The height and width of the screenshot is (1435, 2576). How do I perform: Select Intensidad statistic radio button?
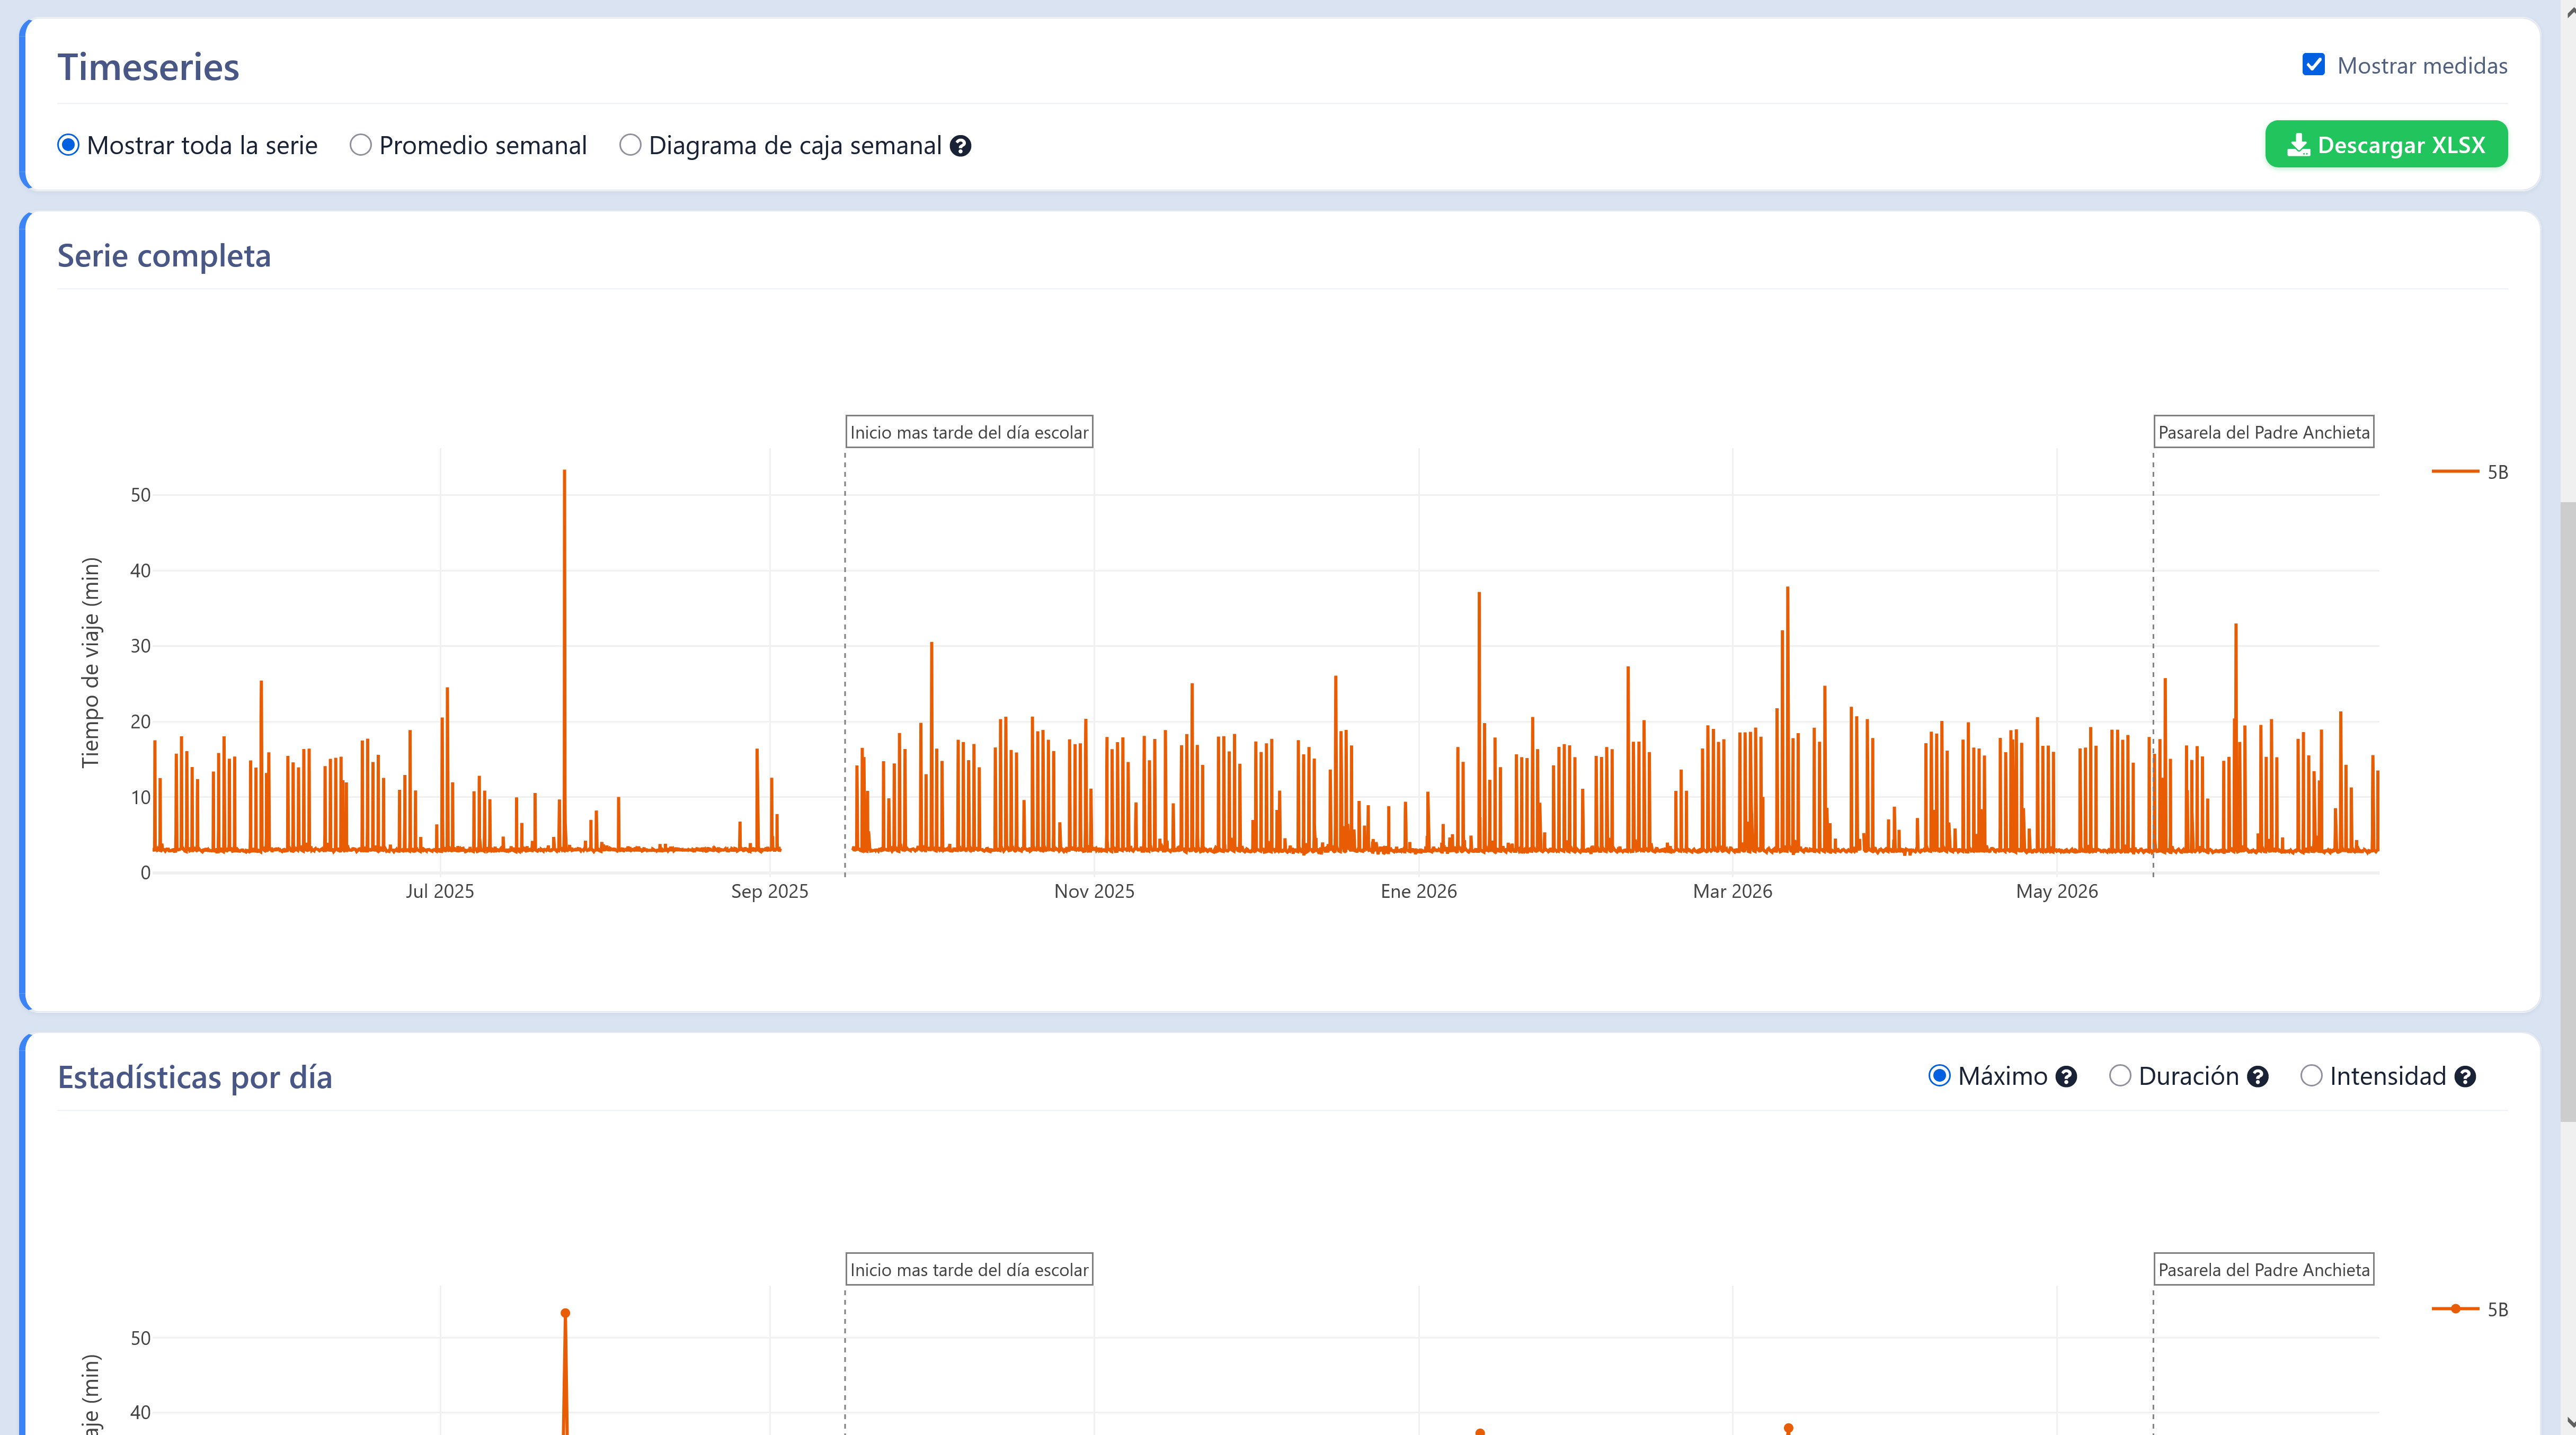[2311, 1076]
